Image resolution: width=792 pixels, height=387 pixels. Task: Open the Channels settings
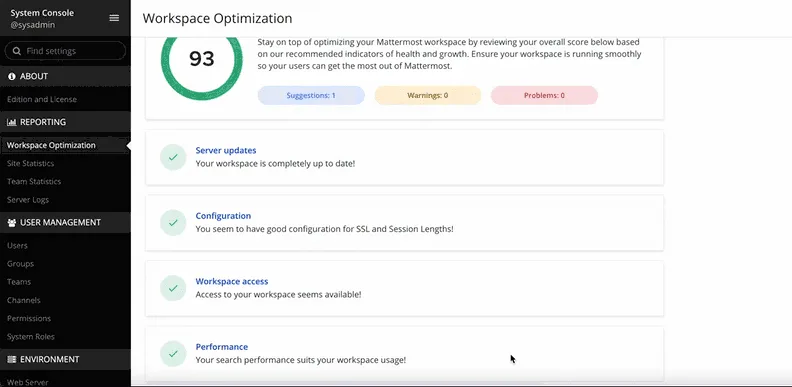click(x=24, y=300)
